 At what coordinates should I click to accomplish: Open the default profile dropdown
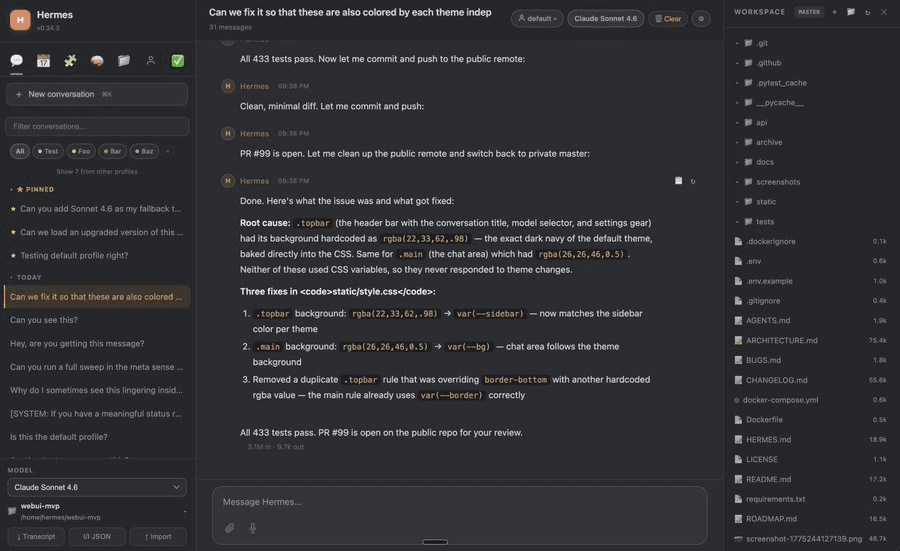537,18
